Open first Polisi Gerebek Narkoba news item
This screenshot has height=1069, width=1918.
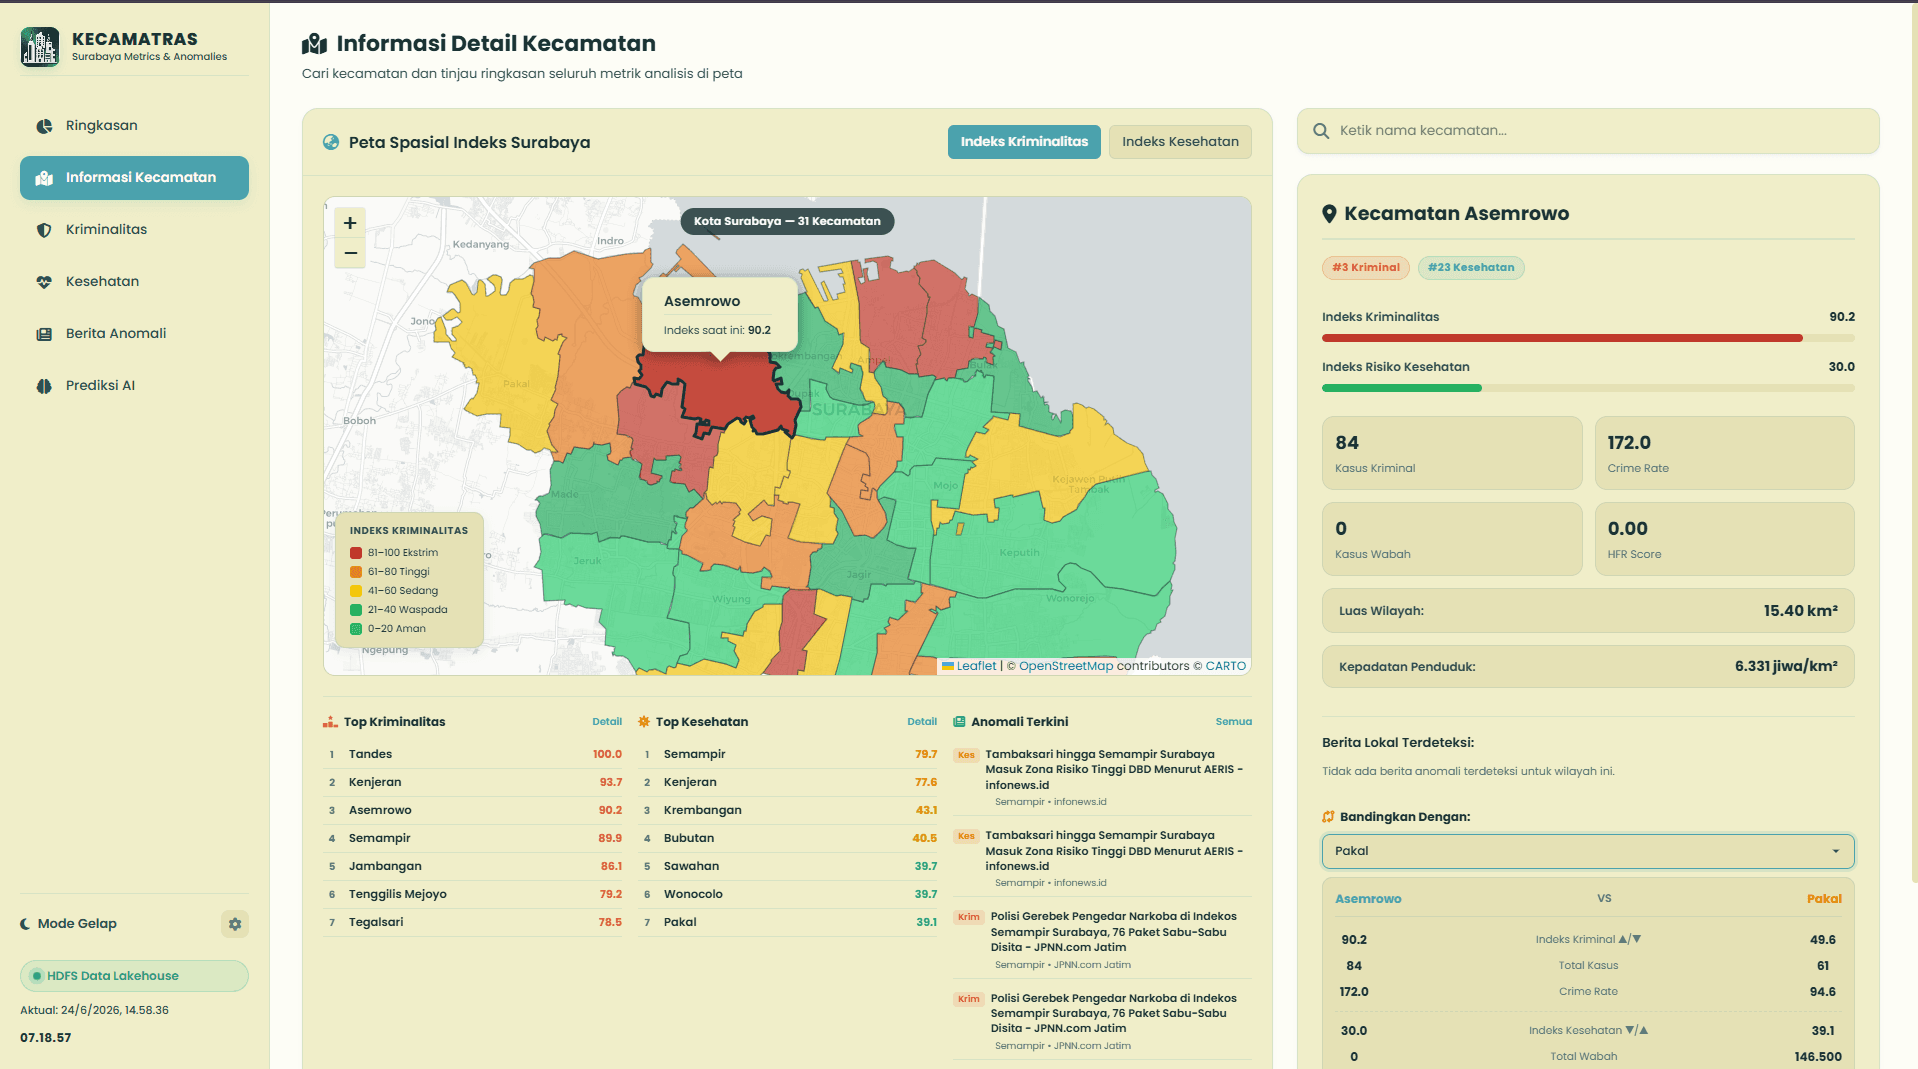pyautogui.click(x=1102, y=940)
